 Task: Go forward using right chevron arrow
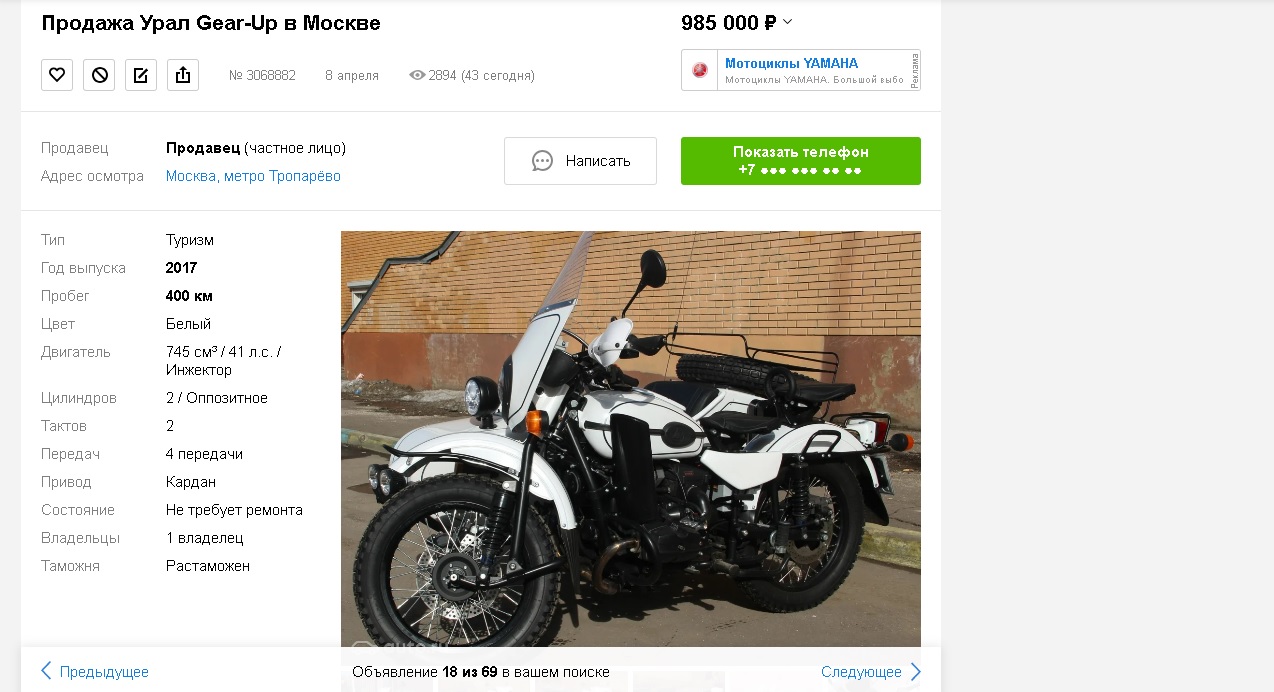pyautogui.click(x=916, y=671)
